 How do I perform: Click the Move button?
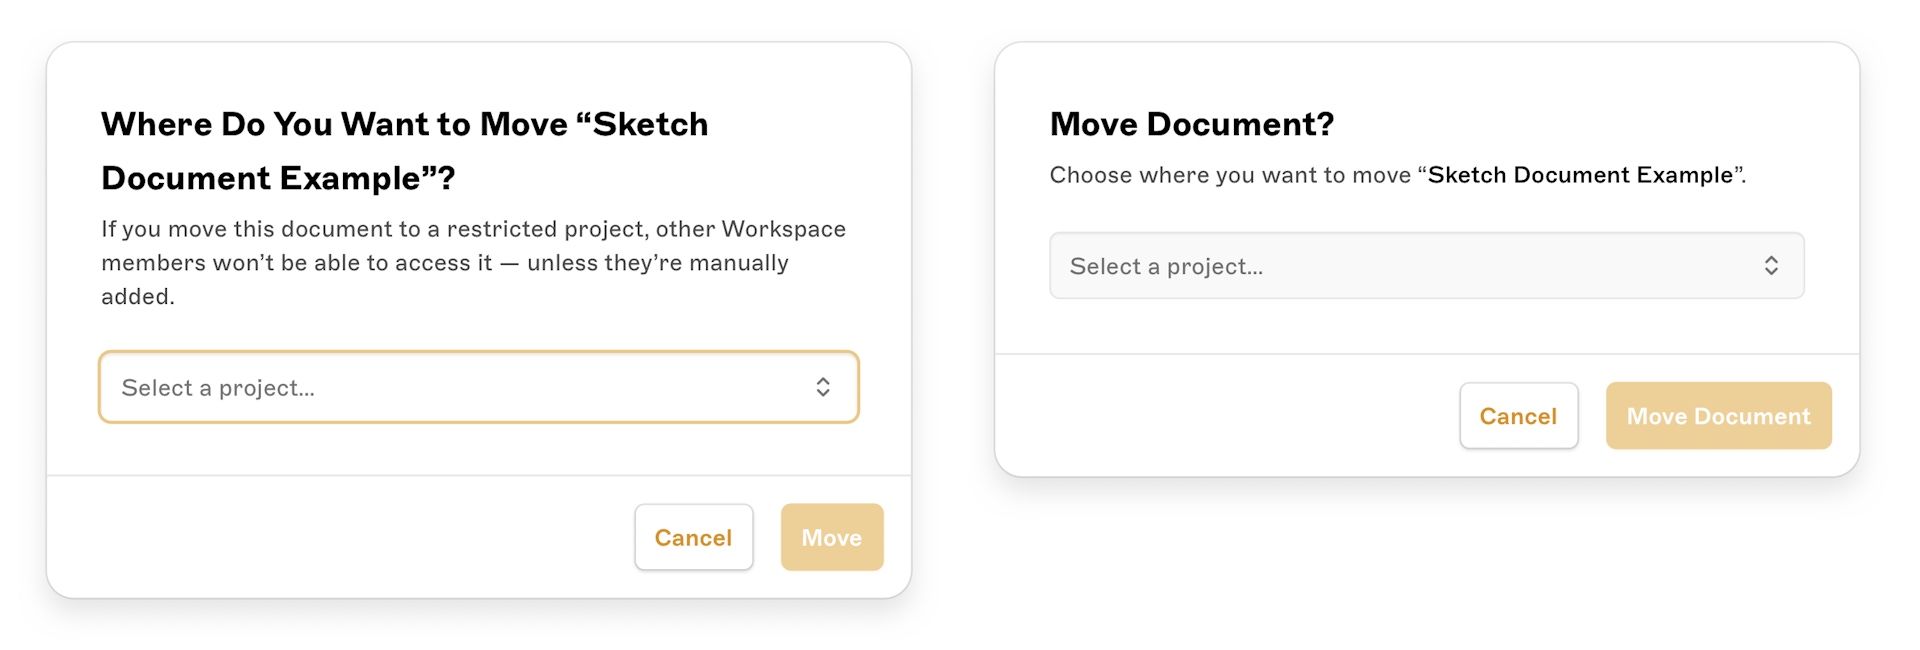[x=832, y=537]
